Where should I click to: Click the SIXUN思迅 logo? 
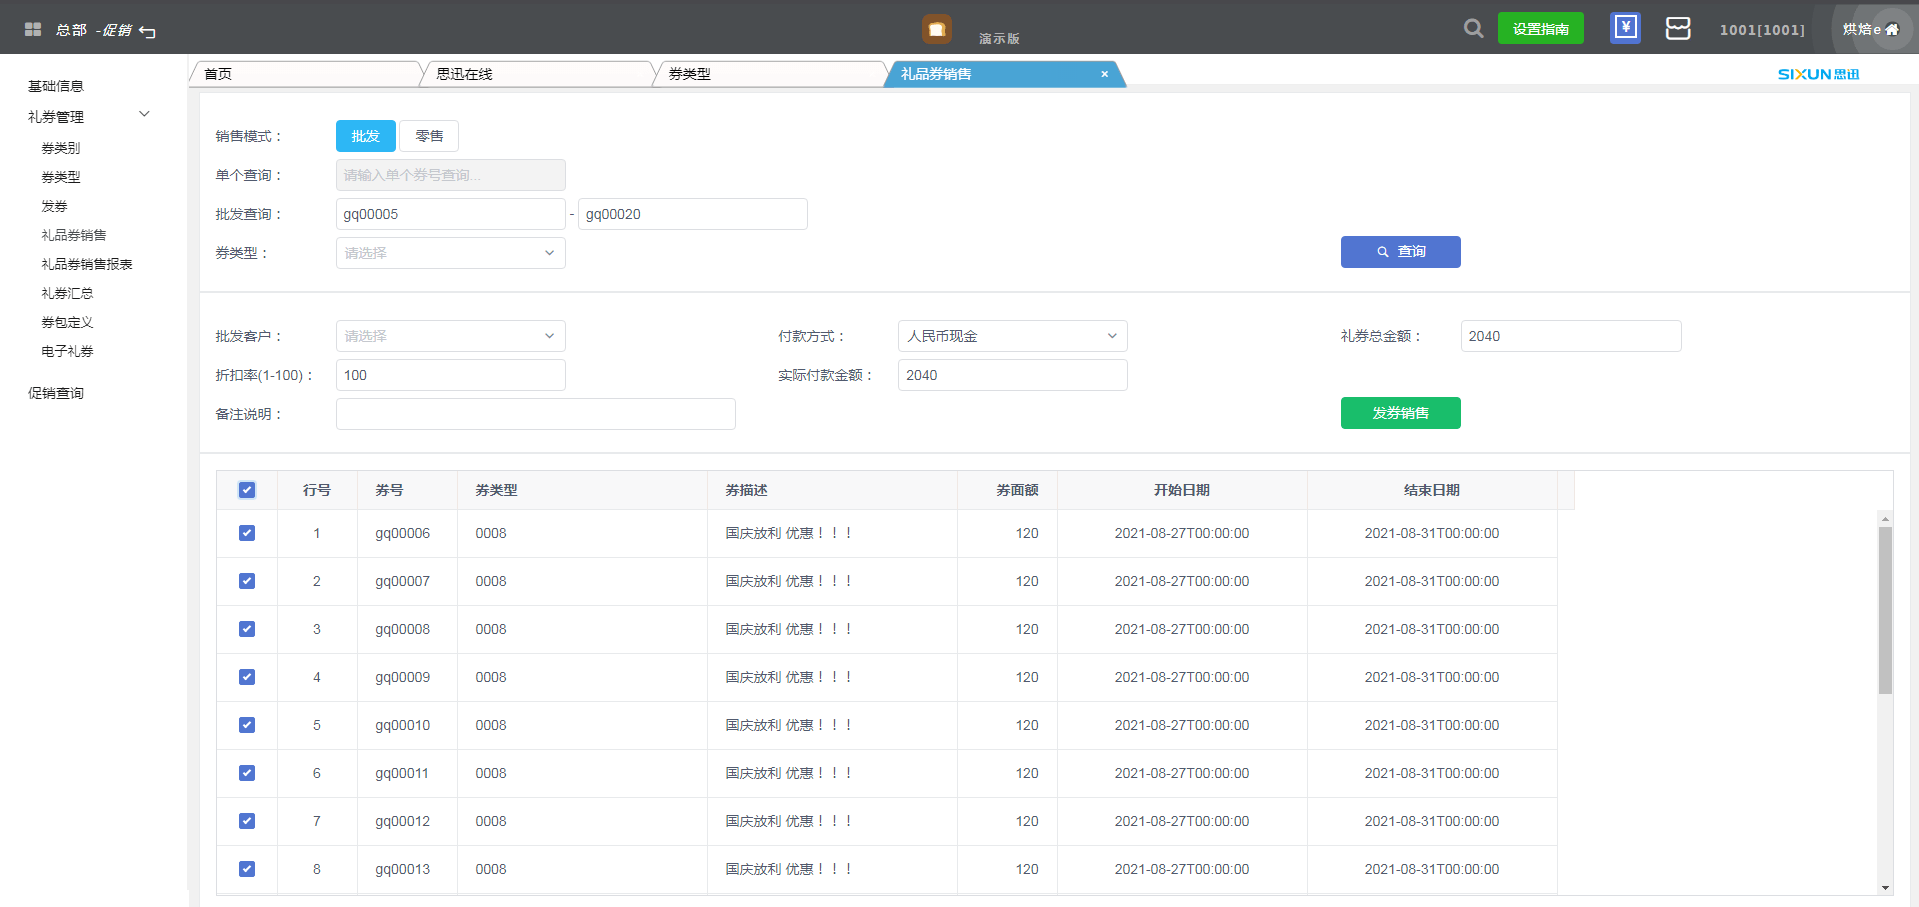coord(1818,74)
